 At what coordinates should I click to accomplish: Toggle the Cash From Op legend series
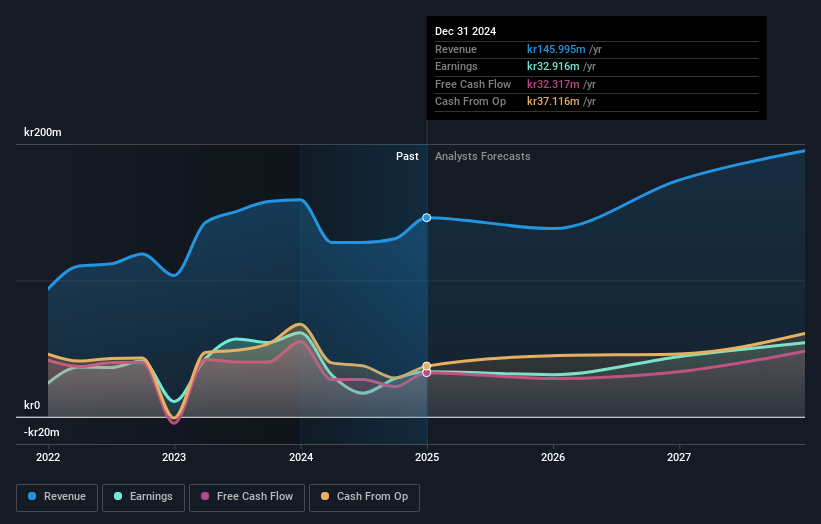364,497
